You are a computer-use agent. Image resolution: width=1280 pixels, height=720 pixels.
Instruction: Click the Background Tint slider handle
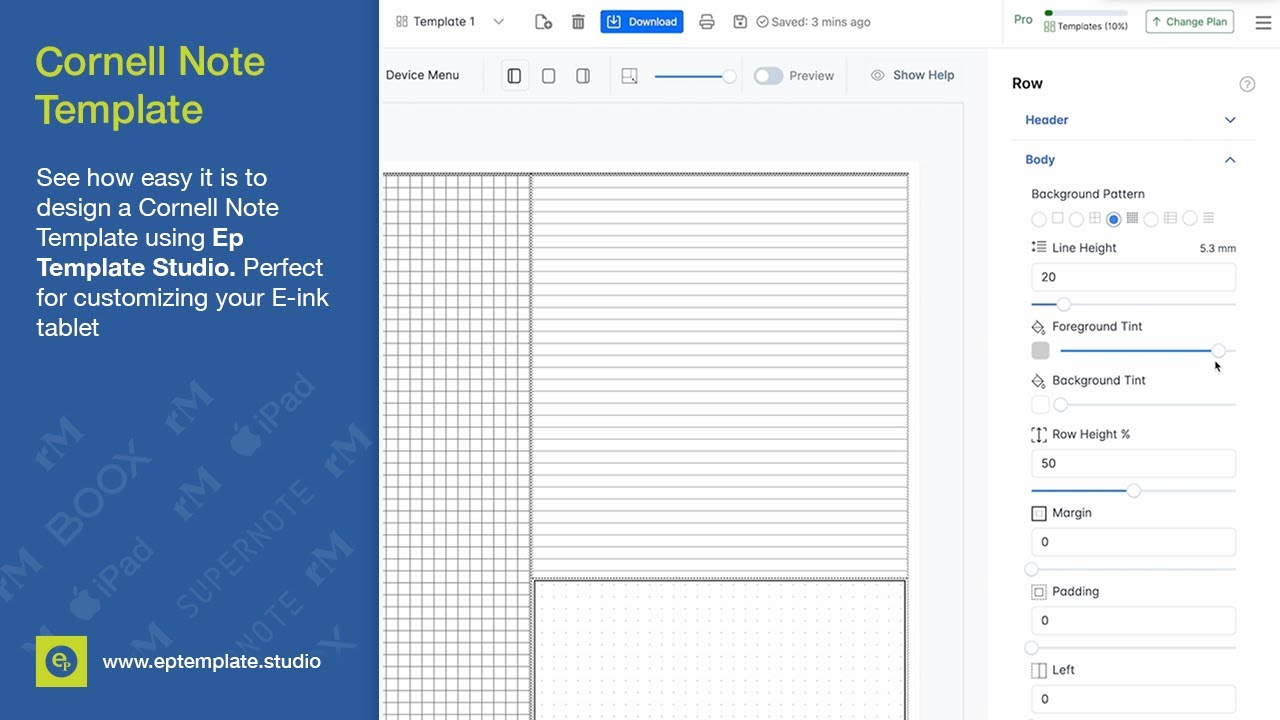pos(1061,405)
